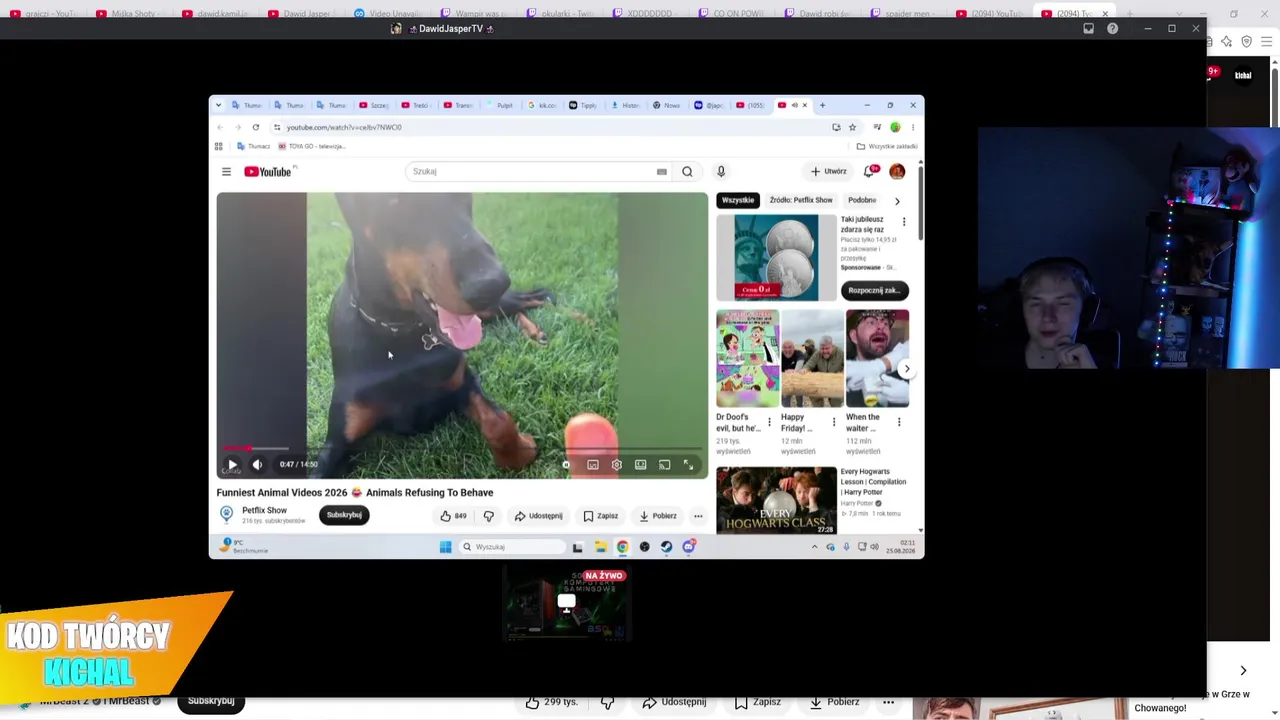This screenshot has height=720, width=1280.
Task: Switch to the Pulpit browser tab
Action: point(502,105)
